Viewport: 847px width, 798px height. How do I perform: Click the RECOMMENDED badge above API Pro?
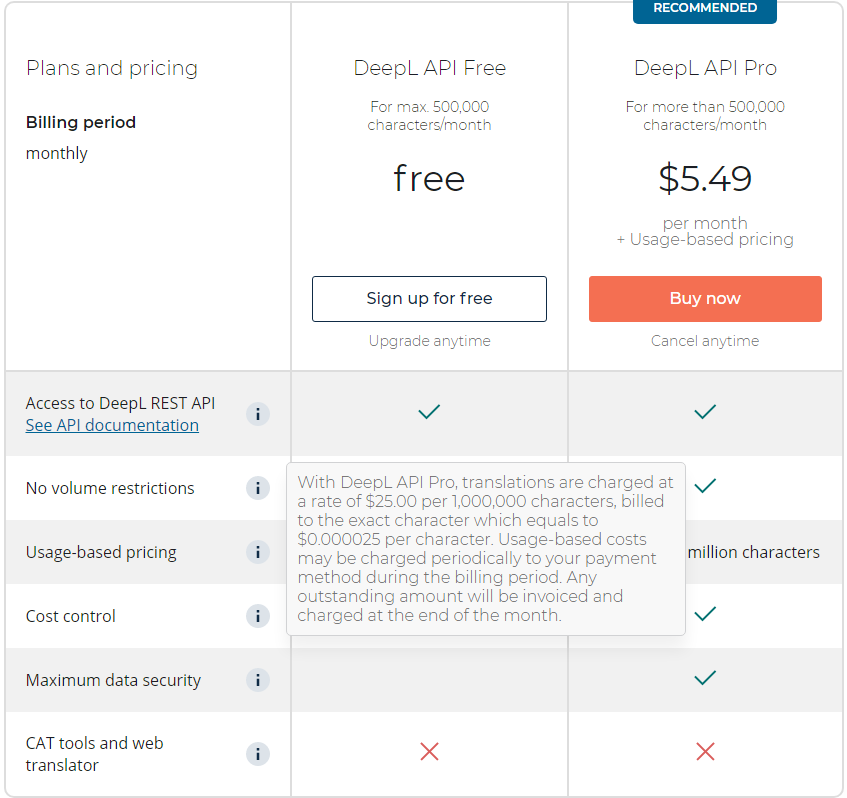click(704, 10)
